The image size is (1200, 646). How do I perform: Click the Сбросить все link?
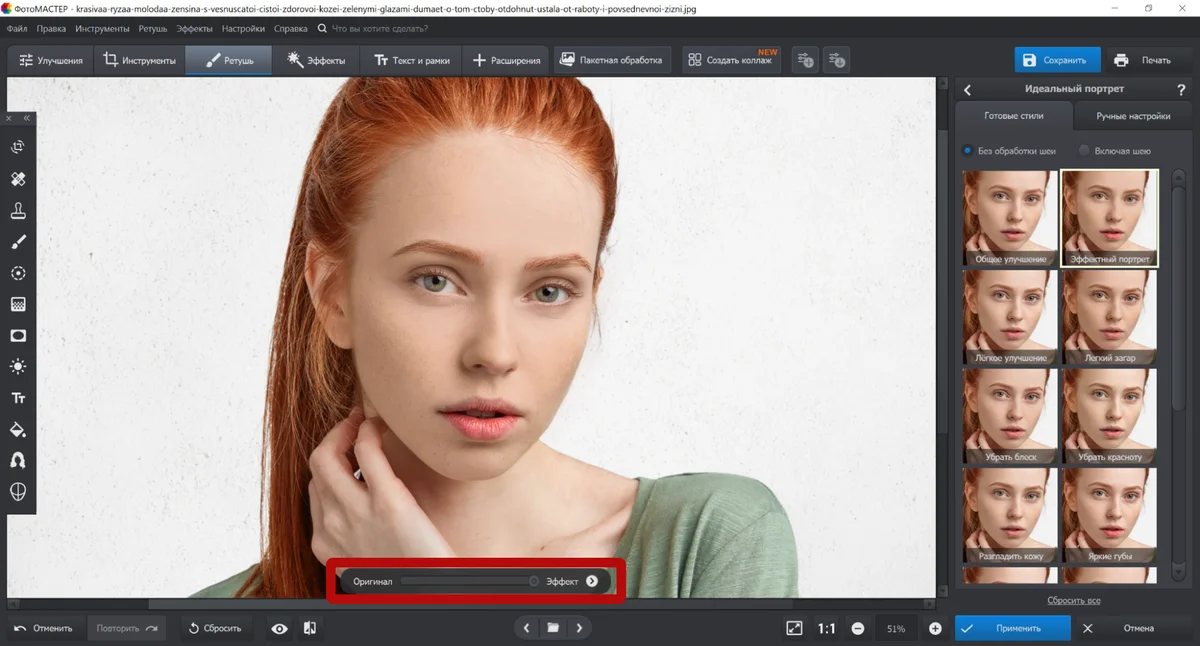pyautogui.click(x=1074, y=600)
